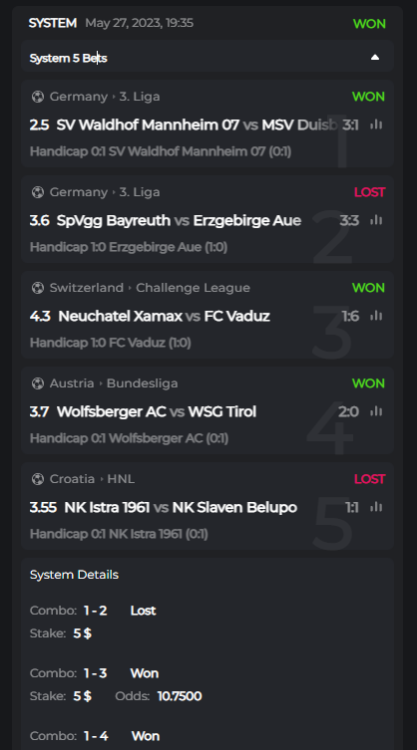Collapse the System 5 Bets section
Image resolution: width=417 pixels, height=750 pixels.
pos(375,58)
